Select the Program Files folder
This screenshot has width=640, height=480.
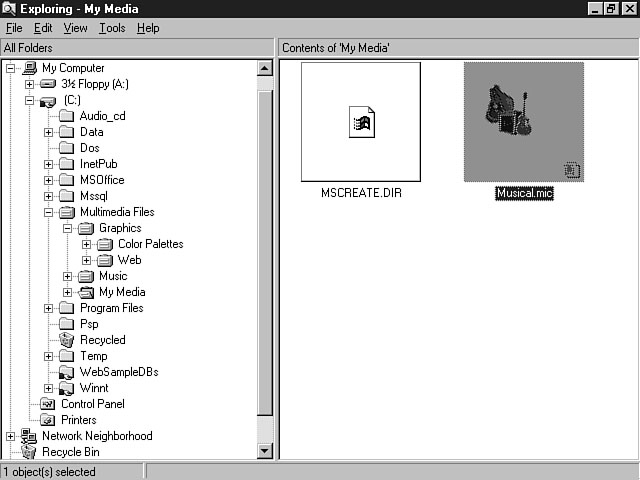click(x=111, y=308)
